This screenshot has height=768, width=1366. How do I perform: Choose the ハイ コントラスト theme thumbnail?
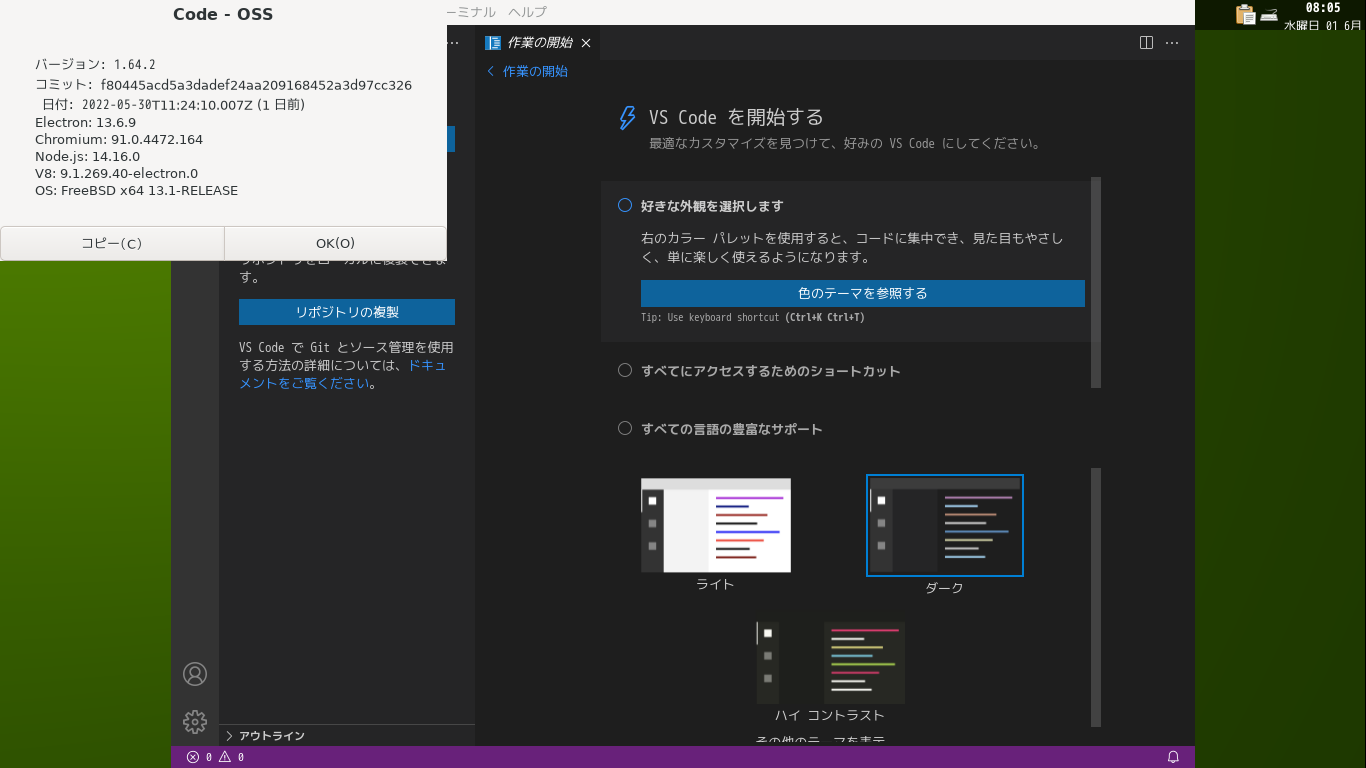click(830, 663)
